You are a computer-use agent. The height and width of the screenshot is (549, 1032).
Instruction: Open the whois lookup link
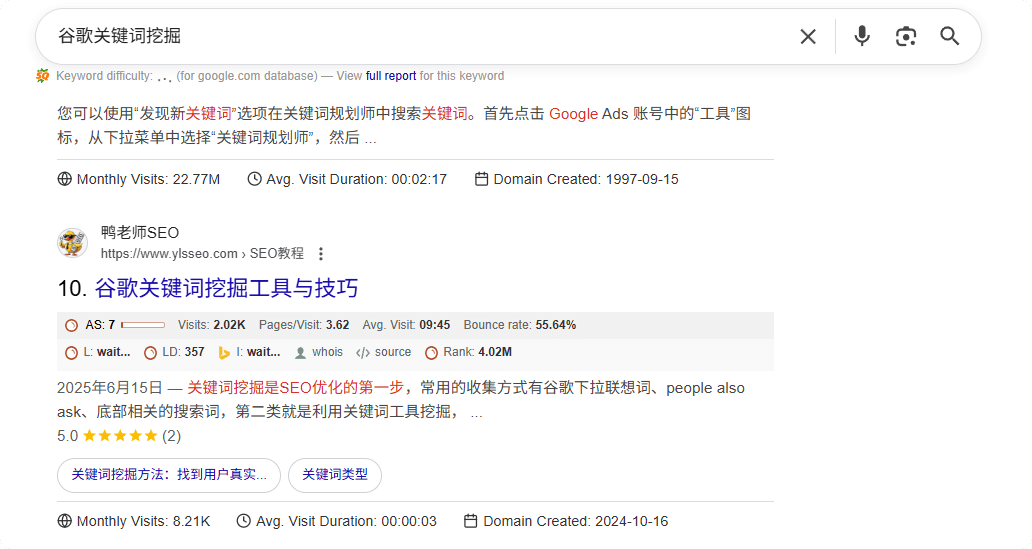click(x=328, y=352)
